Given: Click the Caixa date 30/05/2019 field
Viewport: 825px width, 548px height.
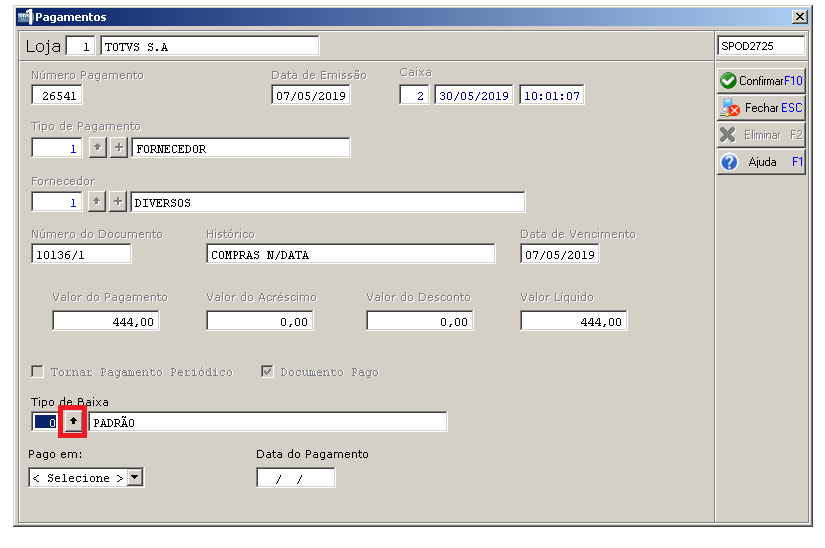Looking at the screenshot, I should [474, 96].
